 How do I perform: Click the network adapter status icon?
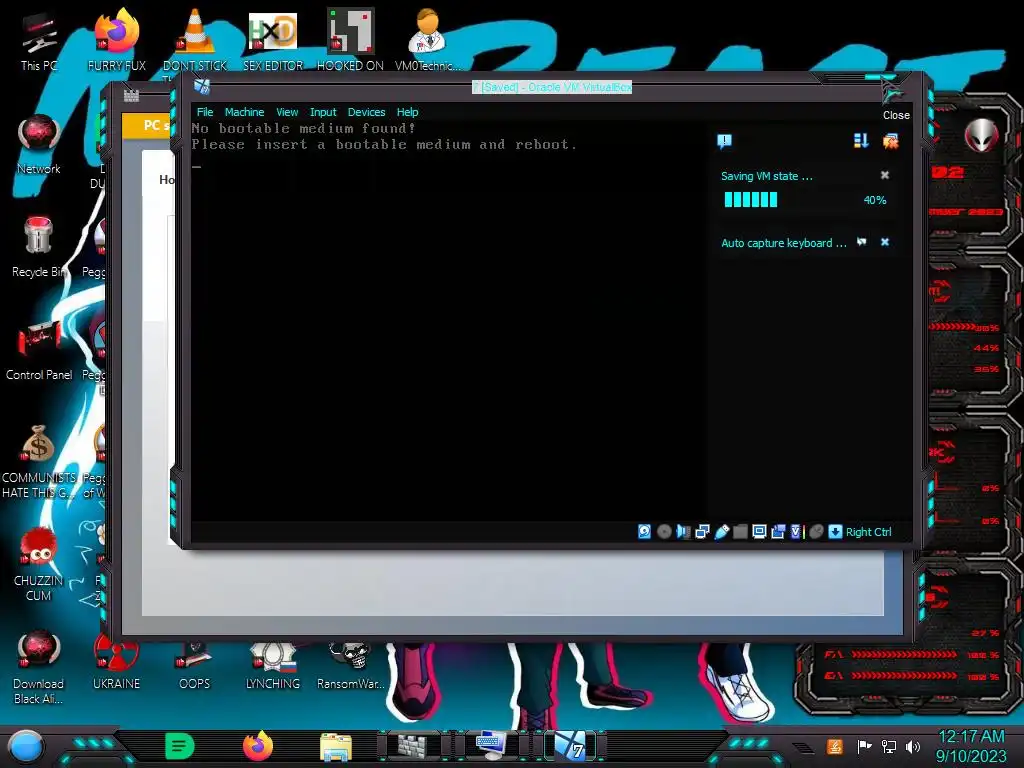click(702, 532)
